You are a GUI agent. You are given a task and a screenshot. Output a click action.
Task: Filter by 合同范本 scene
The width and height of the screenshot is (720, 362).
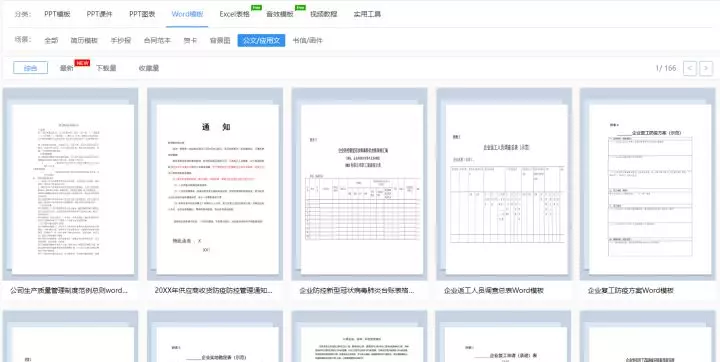(157, 40)
